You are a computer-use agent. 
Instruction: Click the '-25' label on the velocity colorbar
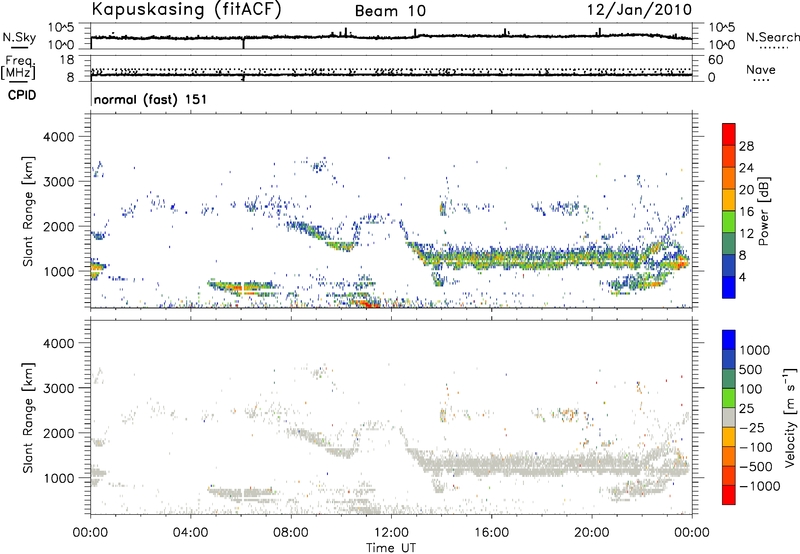click(x=752, y=427)
